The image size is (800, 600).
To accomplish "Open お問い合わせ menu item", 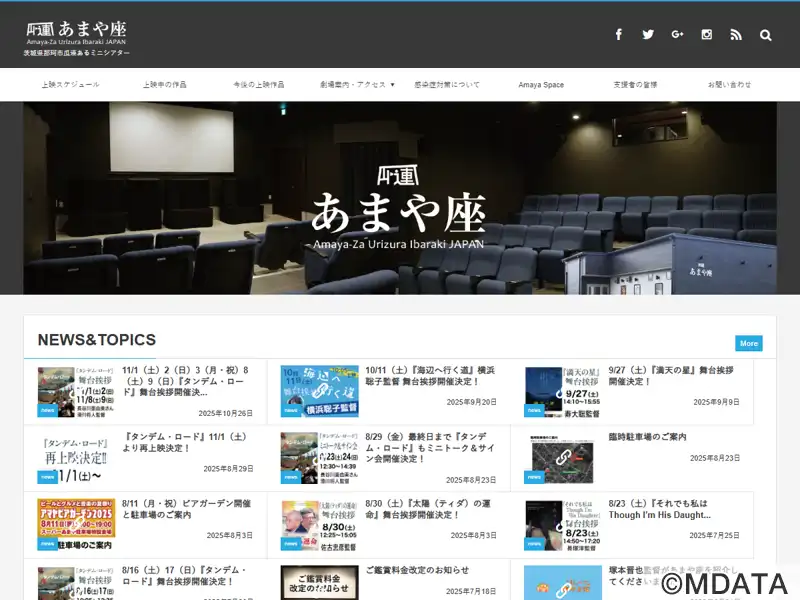I will point(729,85).
